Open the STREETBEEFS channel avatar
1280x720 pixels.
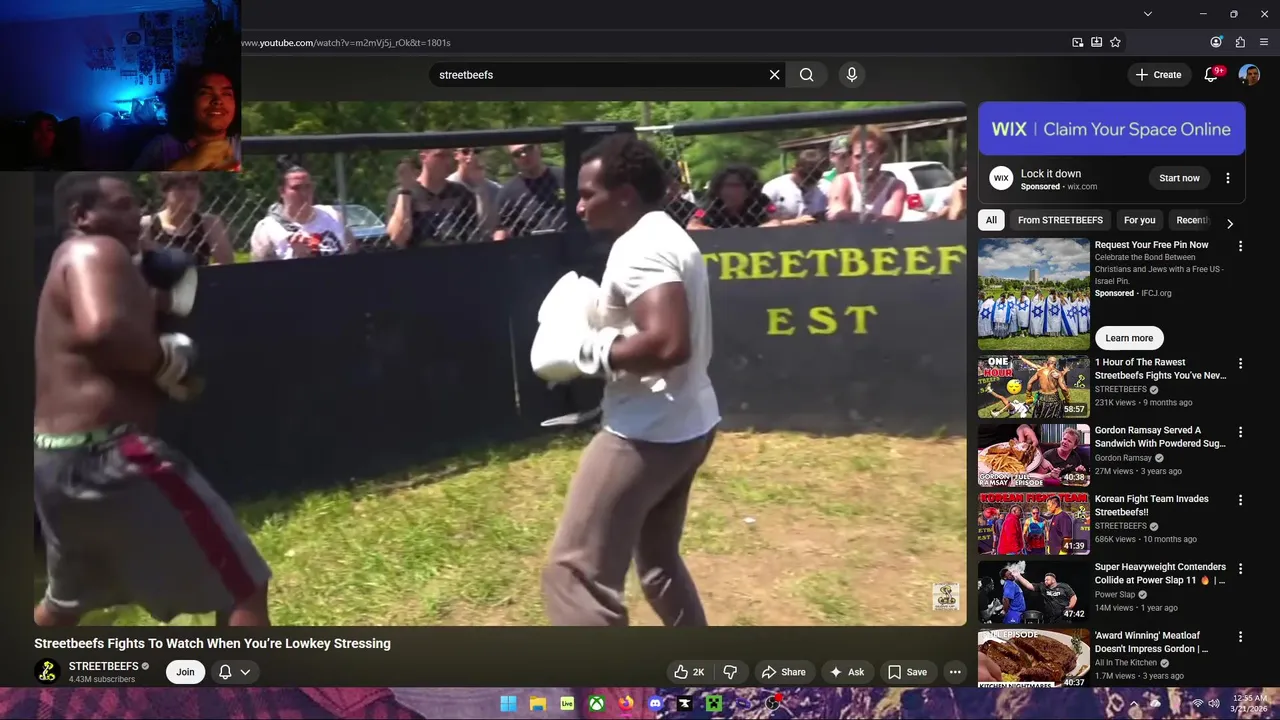[47, 672]
